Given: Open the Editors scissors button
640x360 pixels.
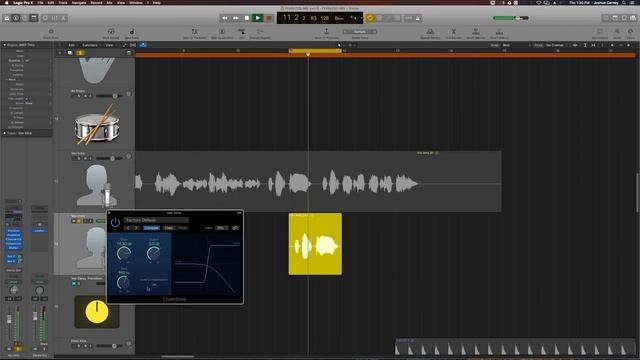Looking at the screenshot, I should coord(63,18).
